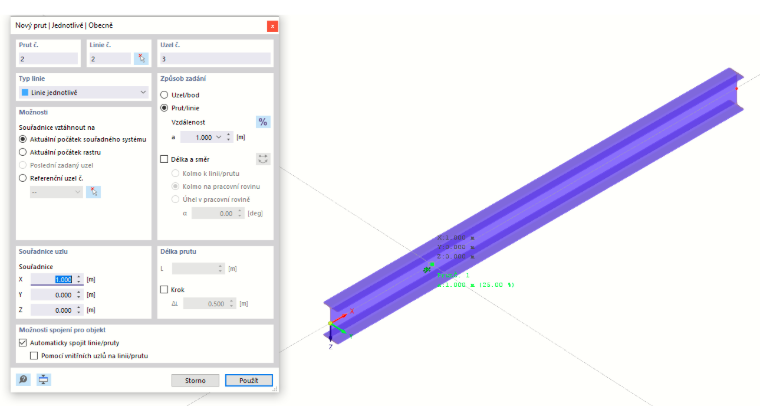
Task: Click the Linie č. input field
Action: (x=110, y=59)
